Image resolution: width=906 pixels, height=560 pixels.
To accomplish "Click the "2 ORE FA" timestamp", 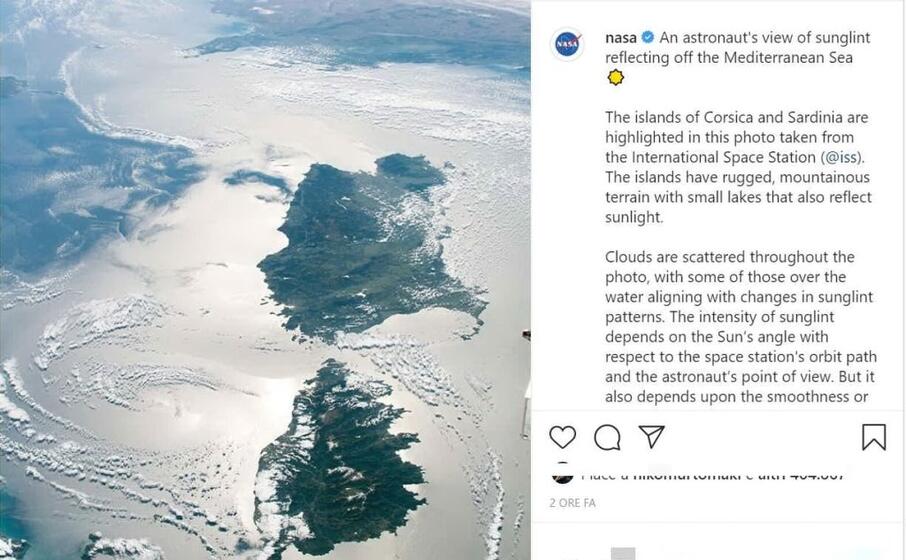I will pyautogui.click(x=572, y=503).
